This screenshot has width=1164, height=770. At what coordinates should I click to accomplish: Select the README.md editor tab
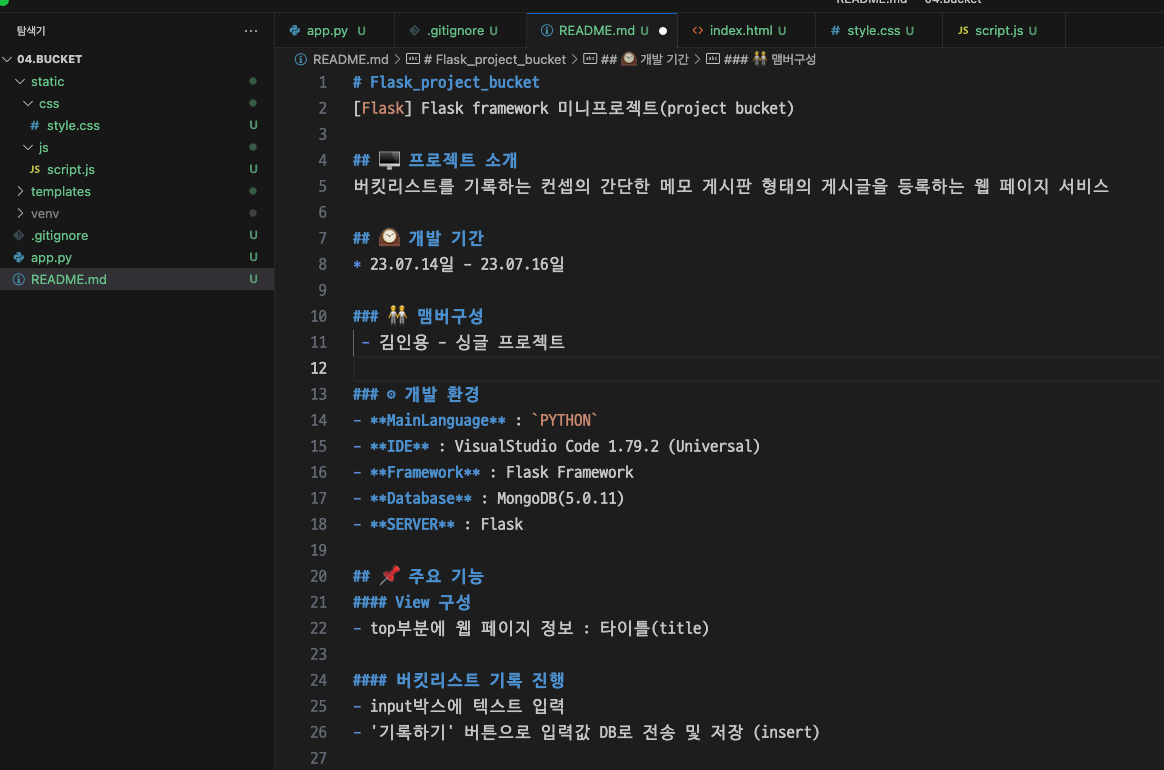pyautogui.click(x=602, y=30)
